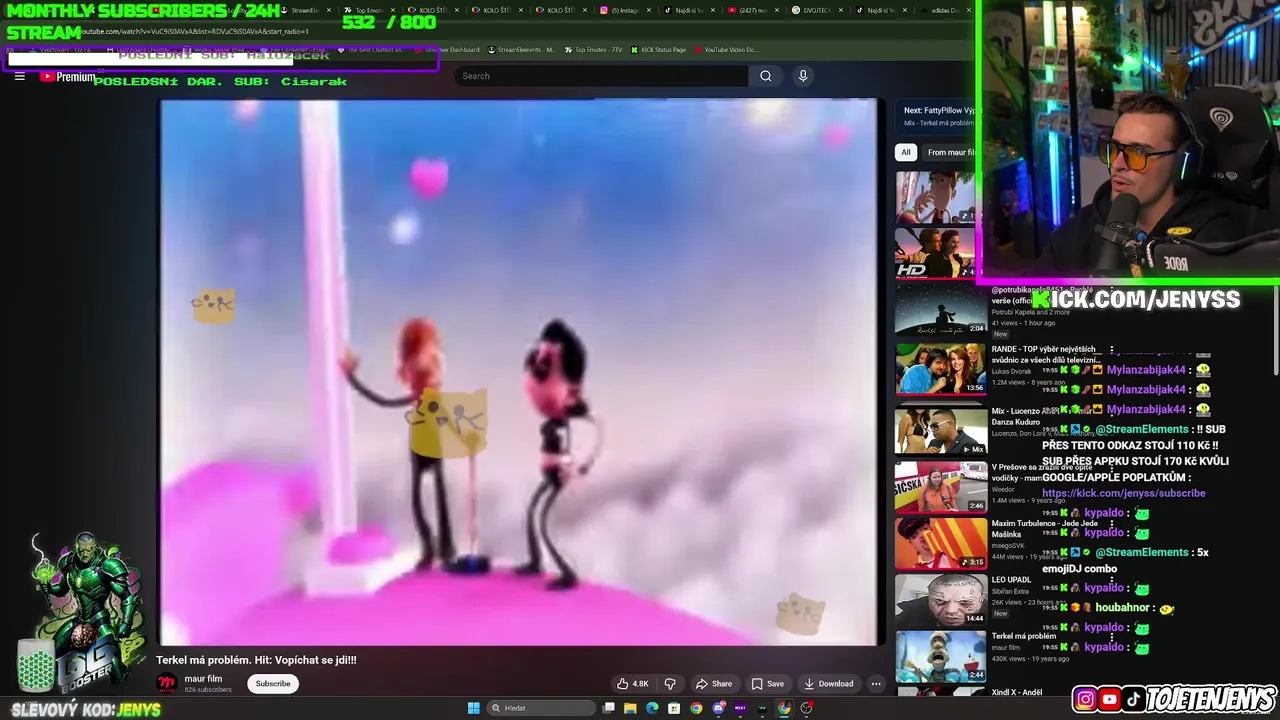Open the RANDE - TOP výběr video thumbnail
The image size is (1280, 720).
tap(940, 369)
